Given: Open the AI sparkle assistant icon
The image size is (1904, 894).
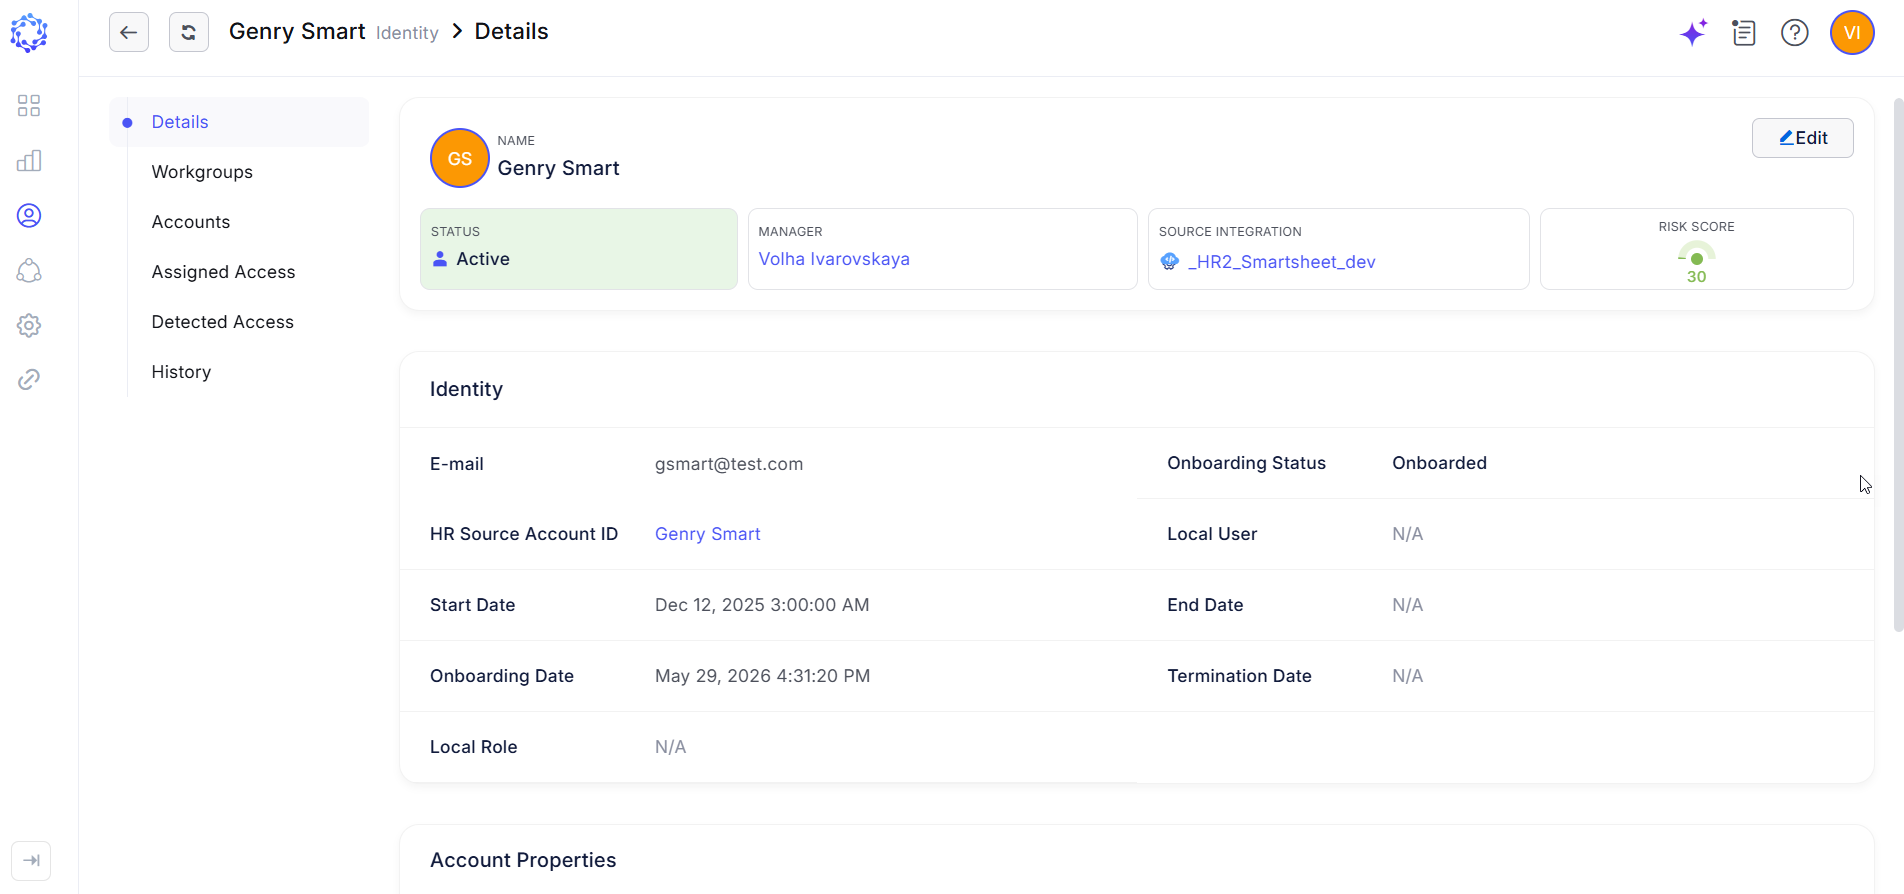Looking at the screenshot, I should [1693, 33].
